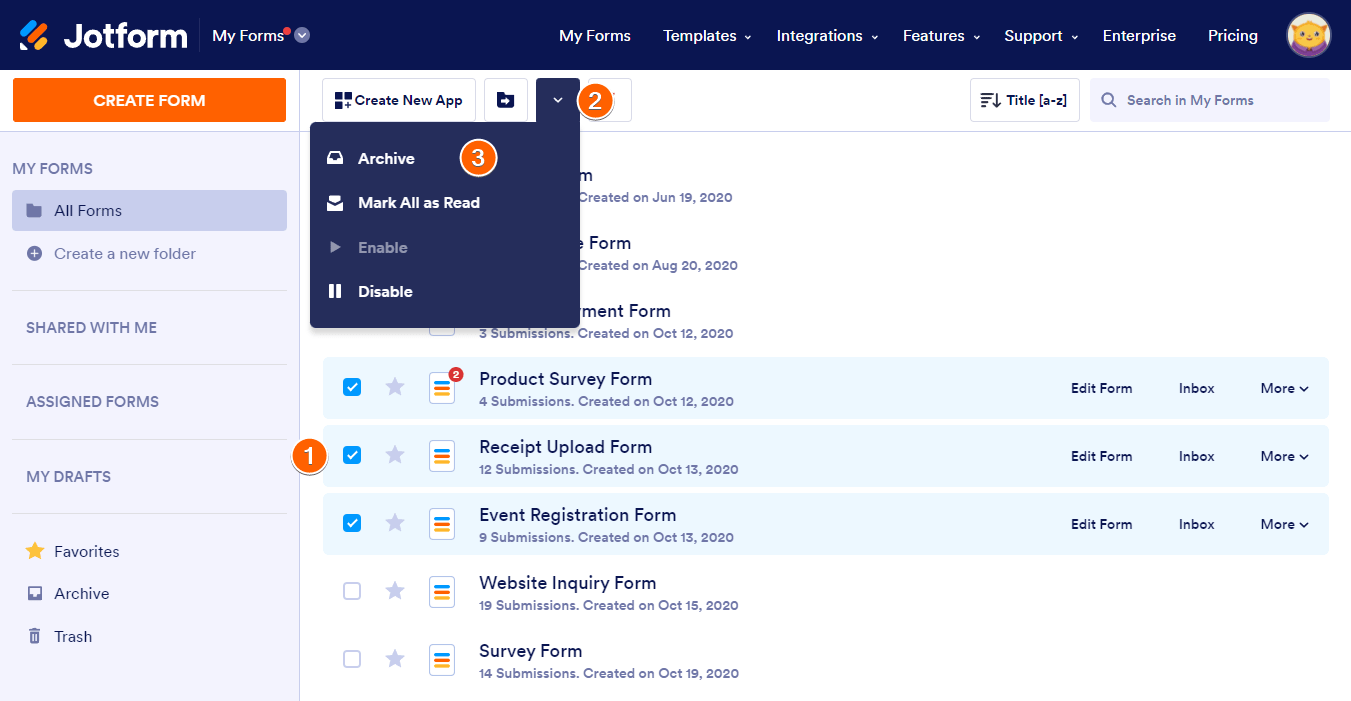Image resolution: width=1351 pixels, height=701 pixels.
Task: Open the user avatar profile menu
Action: click(1308, 36)
